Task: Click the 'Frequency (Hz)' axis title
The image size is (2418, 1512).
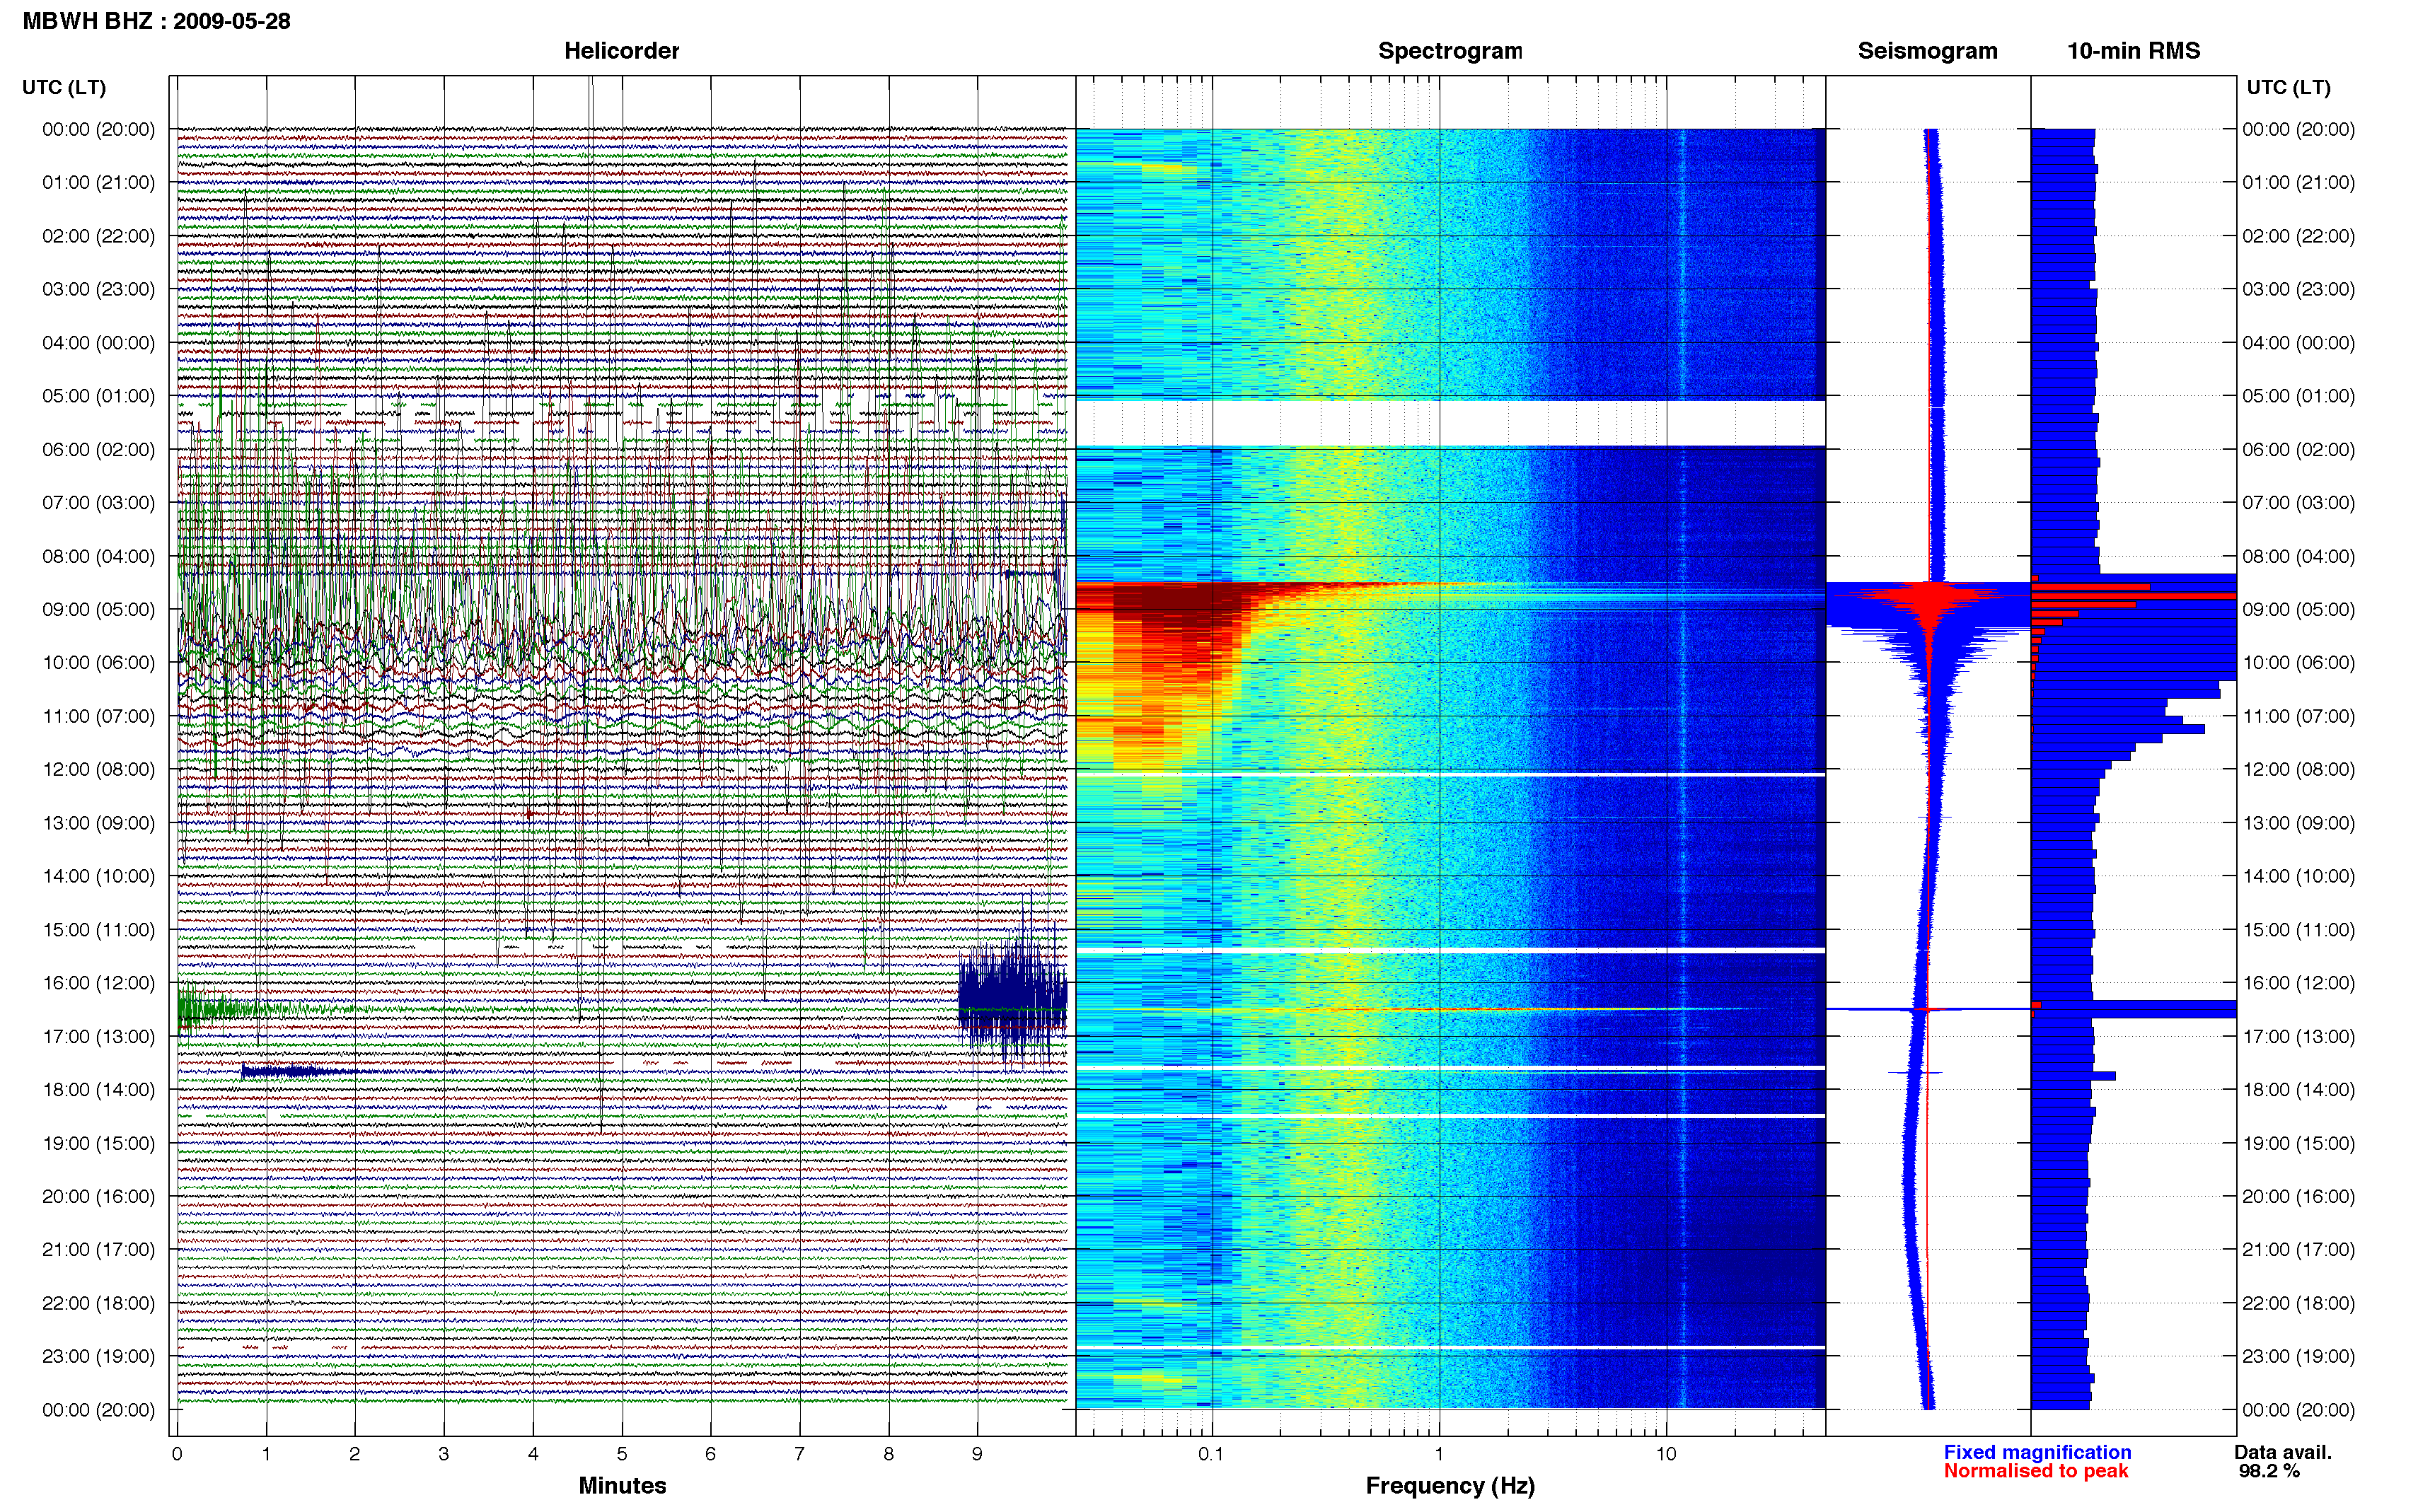Action: [x=1450, y=1485]
